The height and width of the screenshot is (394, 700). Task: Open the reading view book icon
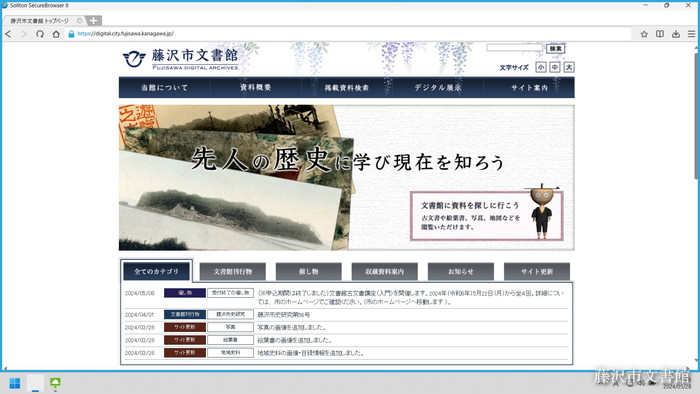click(660, 34)
